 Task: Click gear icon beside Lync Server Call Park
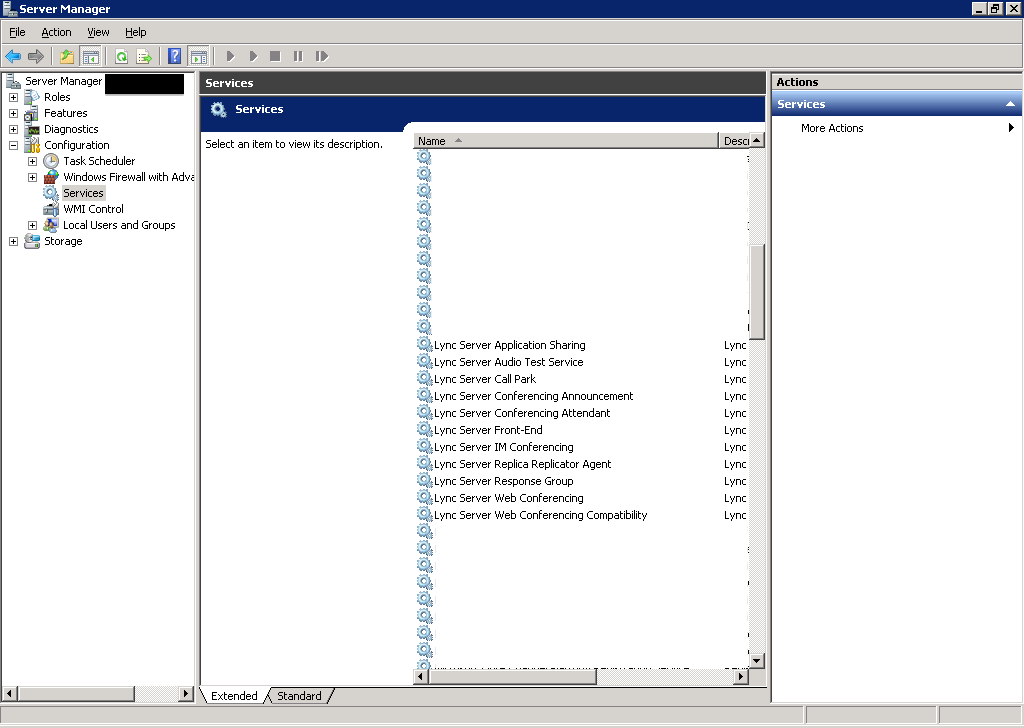click(425, 379)
